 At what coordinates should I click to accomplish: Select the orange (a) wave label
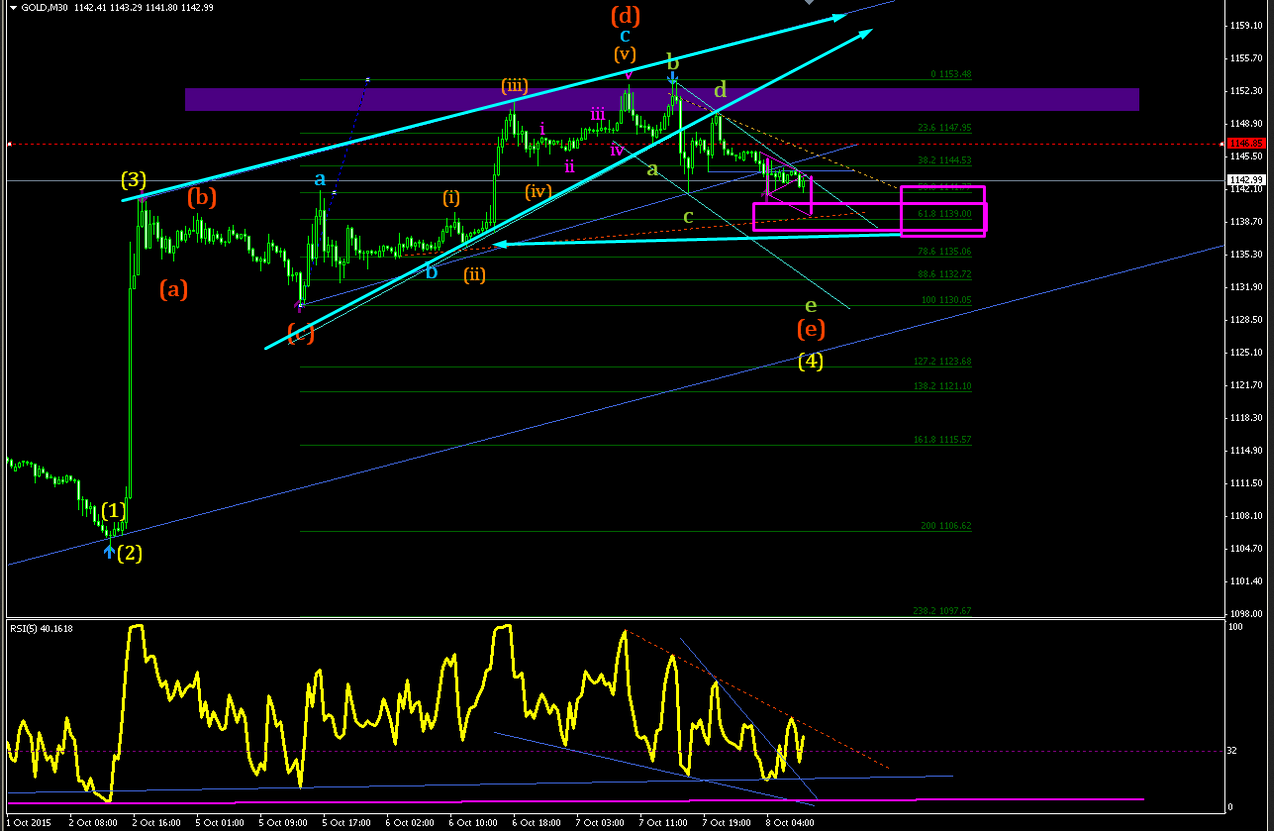pos(173,290)
